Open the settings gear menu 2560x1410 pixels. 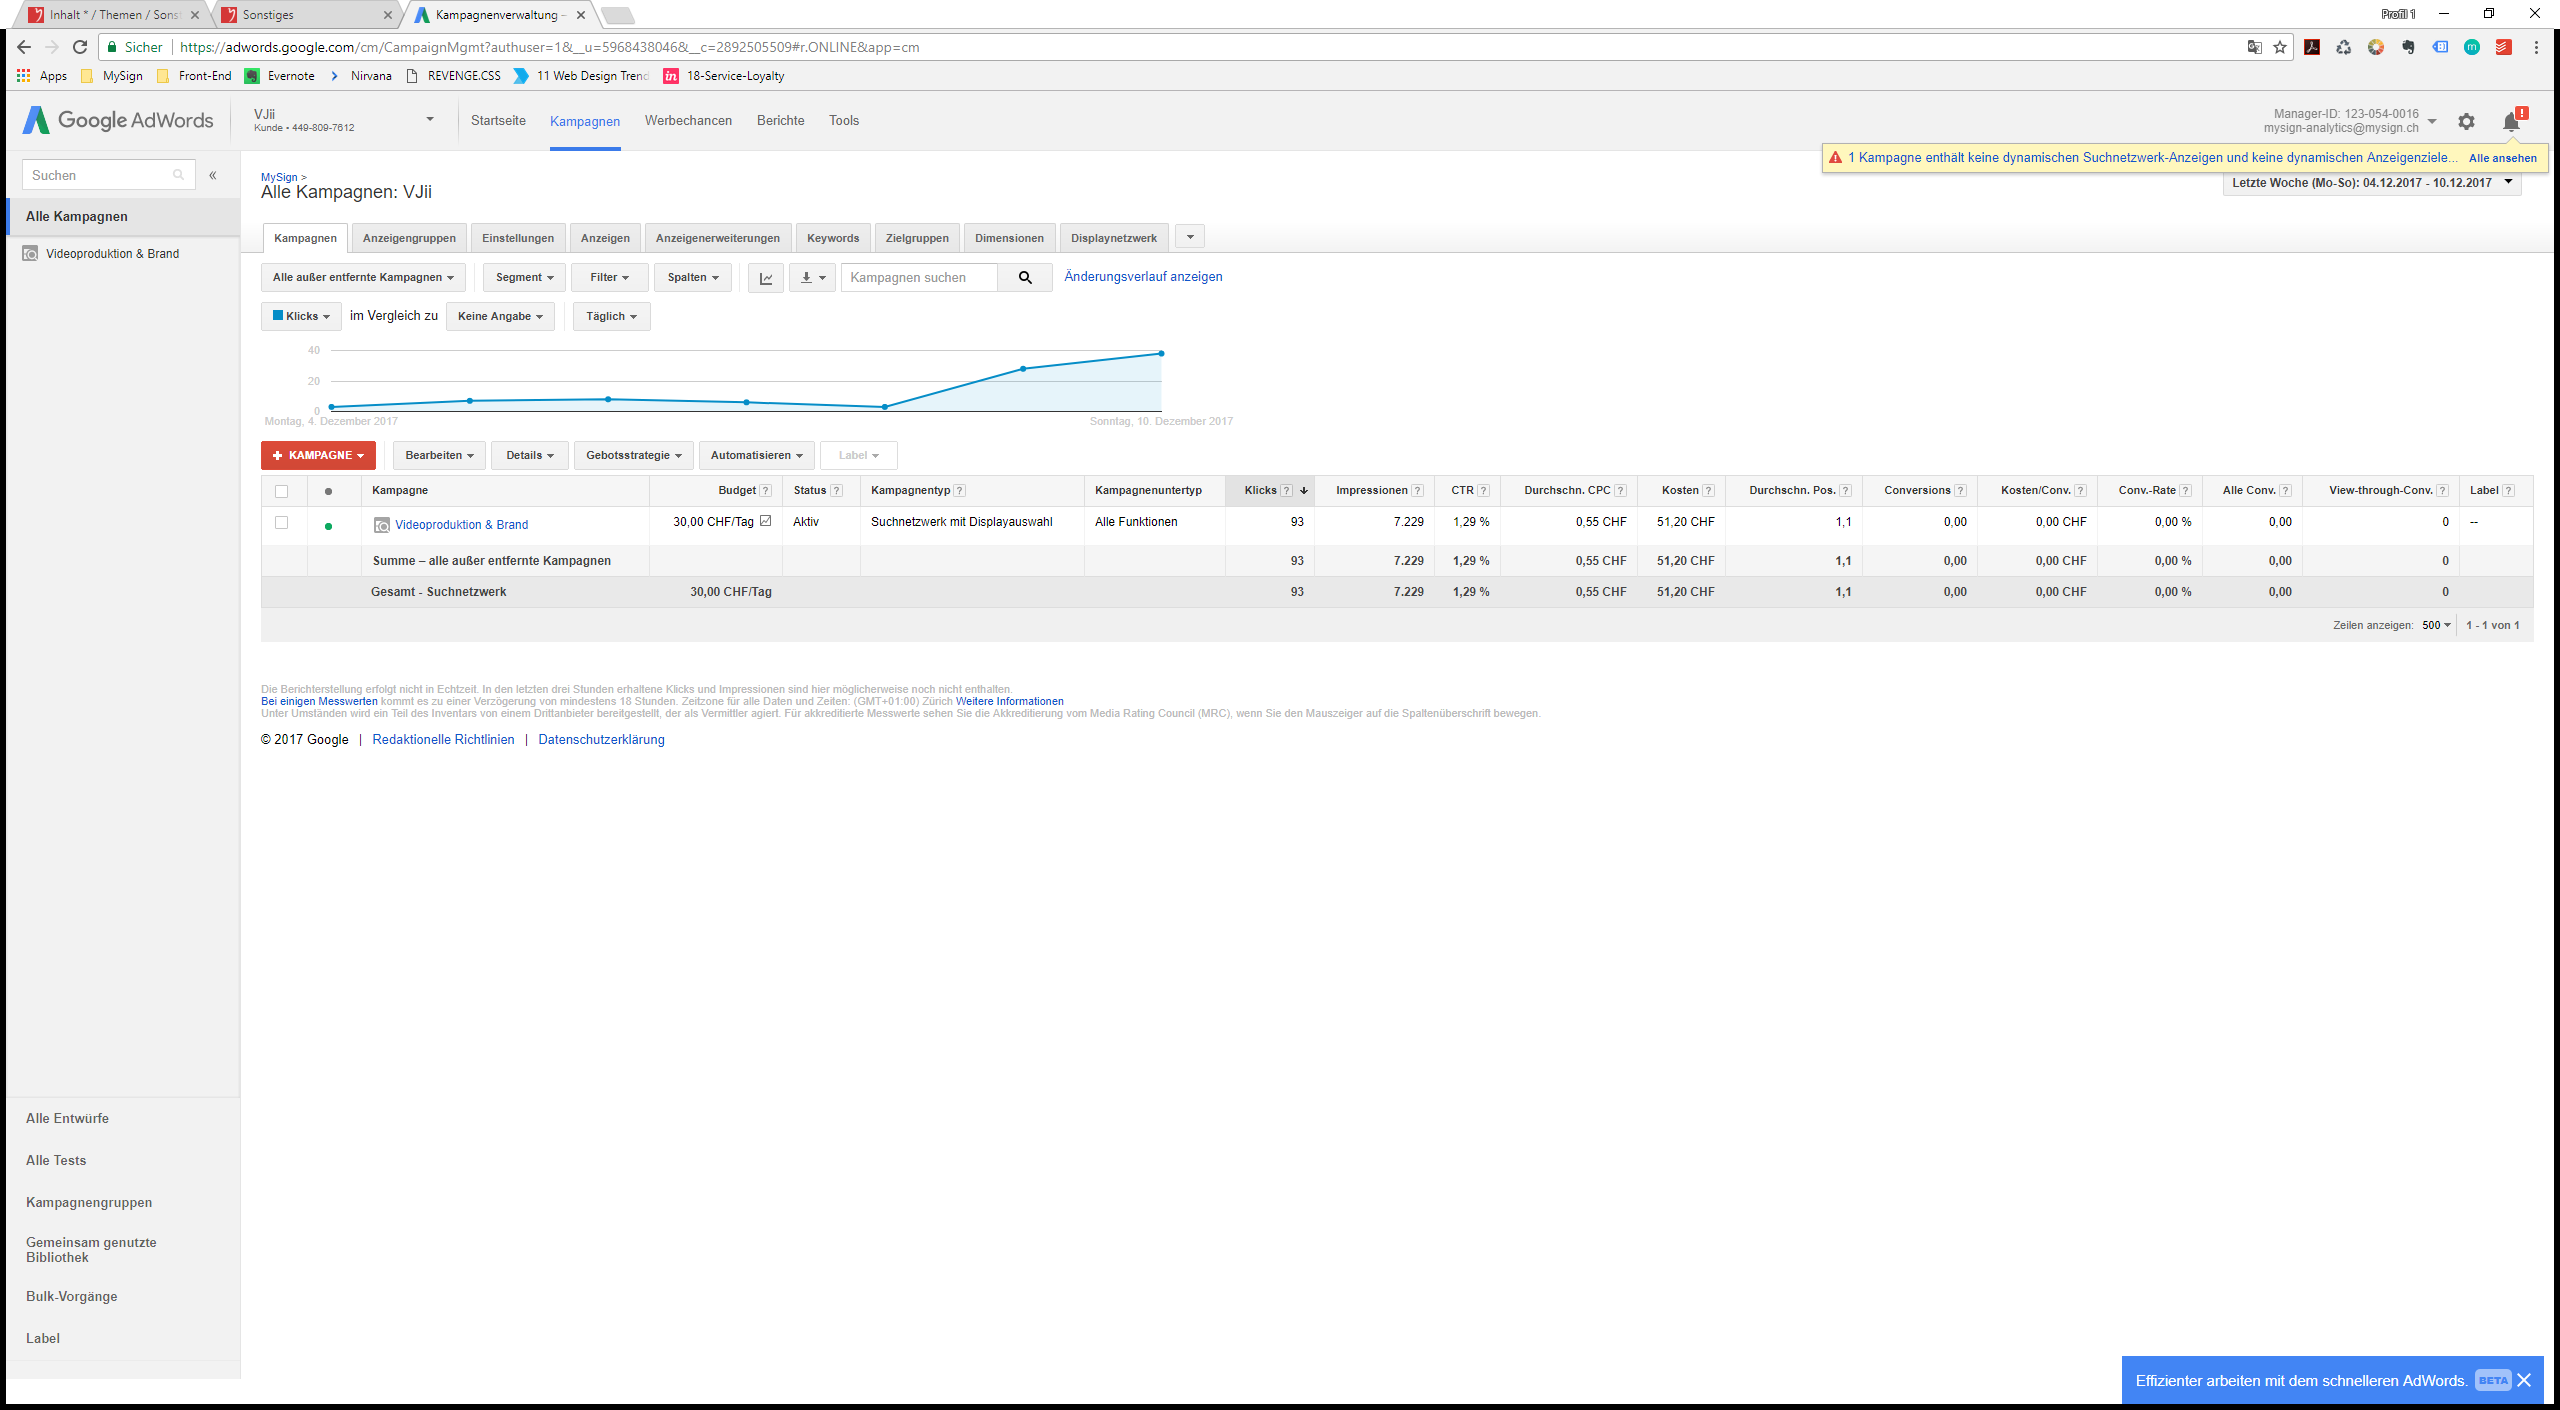2466,122
